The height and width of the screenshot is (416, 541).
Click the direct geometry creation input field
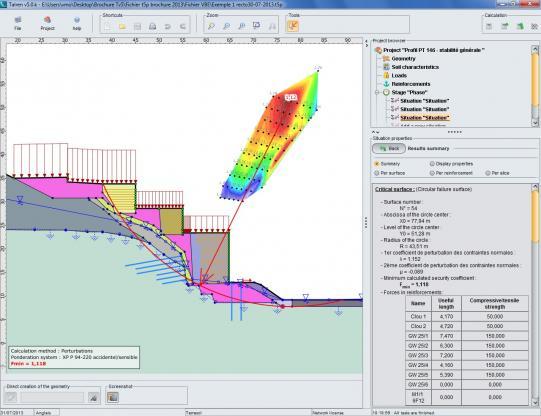52,397
